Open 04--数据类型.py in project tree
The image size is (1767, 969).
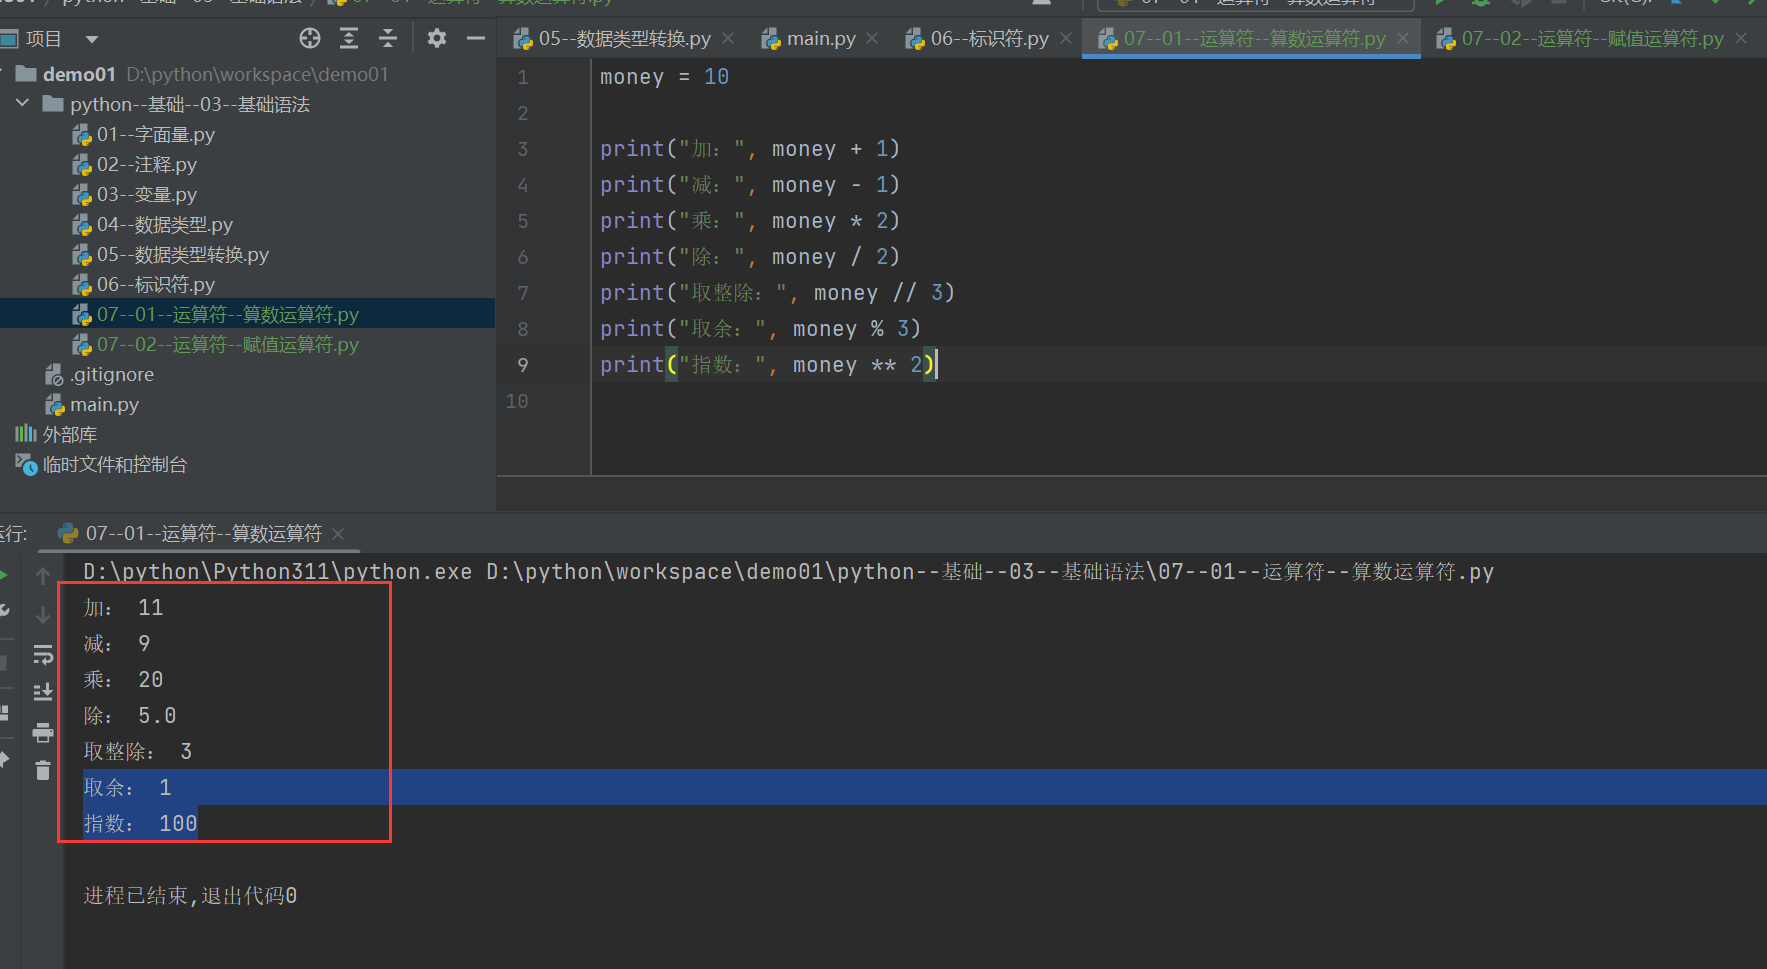tap(165, 225)
